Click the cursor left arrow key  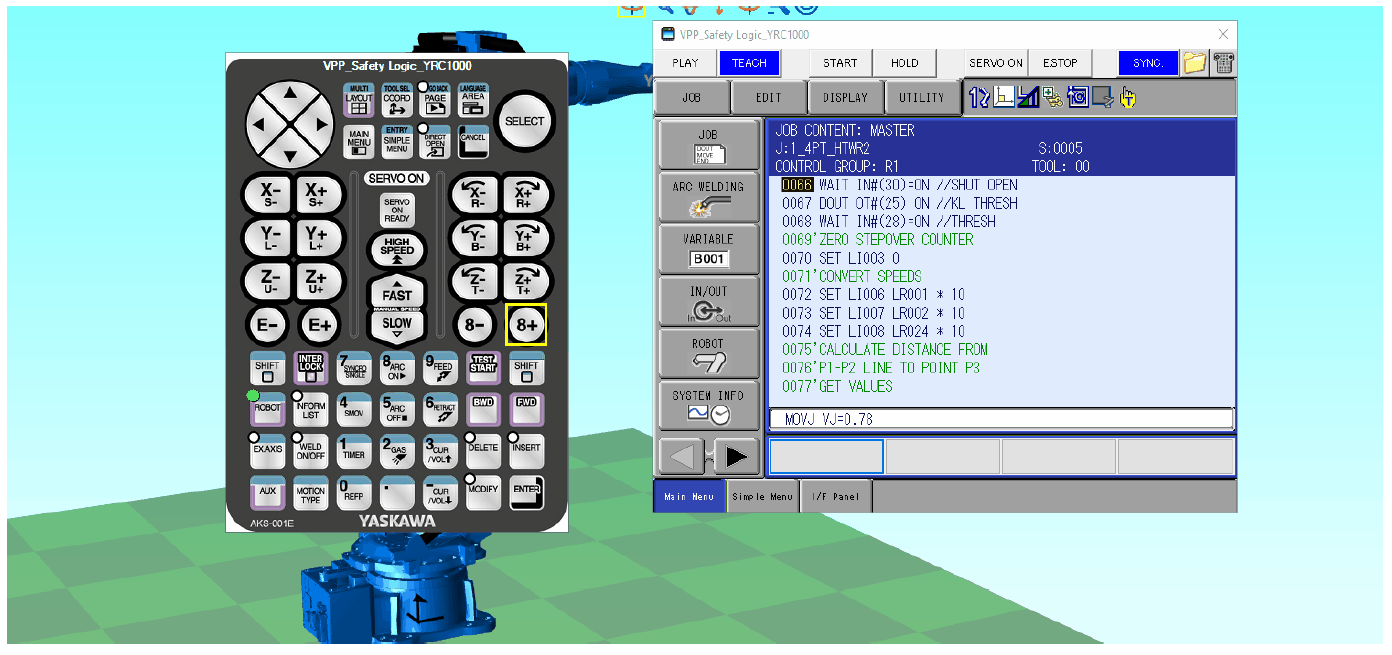pos(260,125)
